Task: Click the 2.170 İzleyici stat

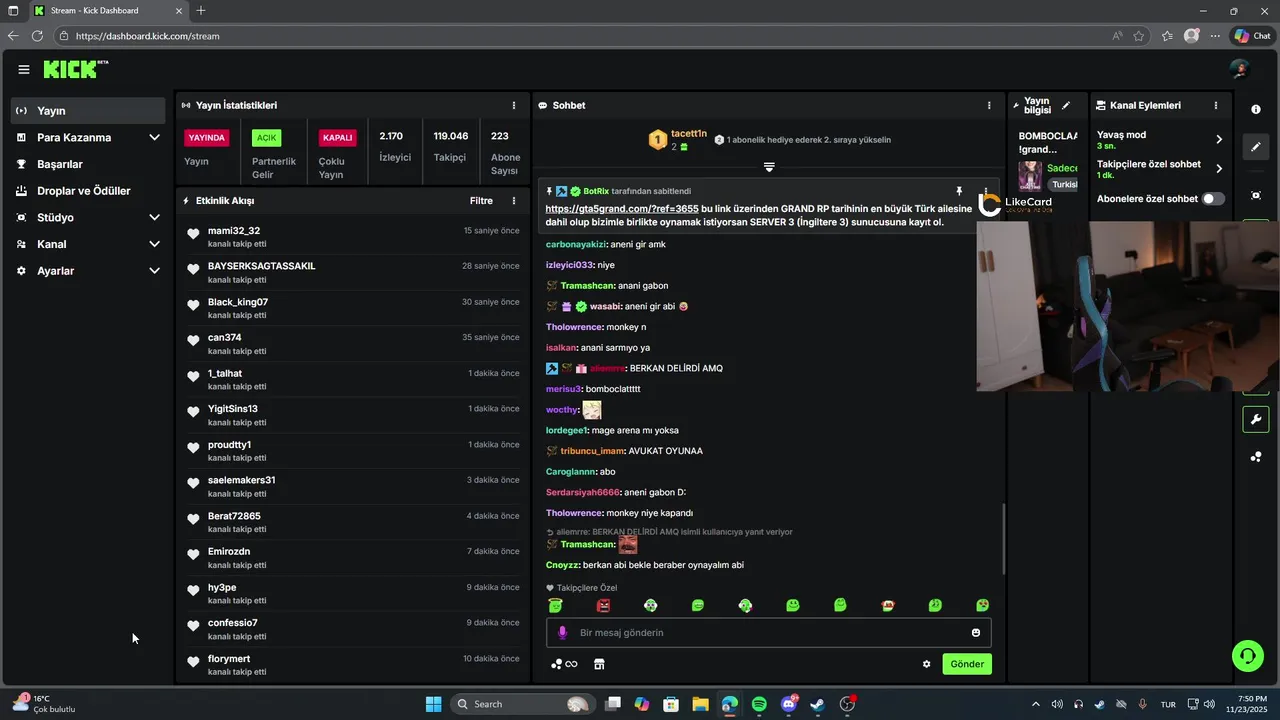Action: pos(395,146)
